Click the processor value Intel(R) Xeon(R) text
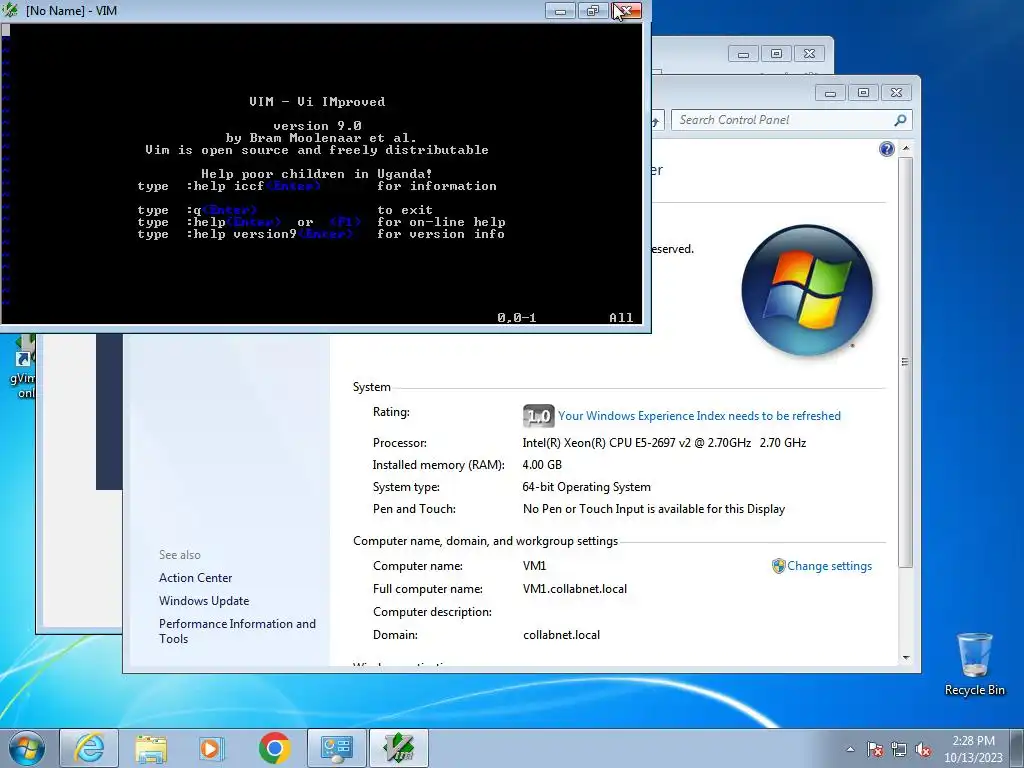The width and height of the screenshot is (1024, 768). click(664, 443)
